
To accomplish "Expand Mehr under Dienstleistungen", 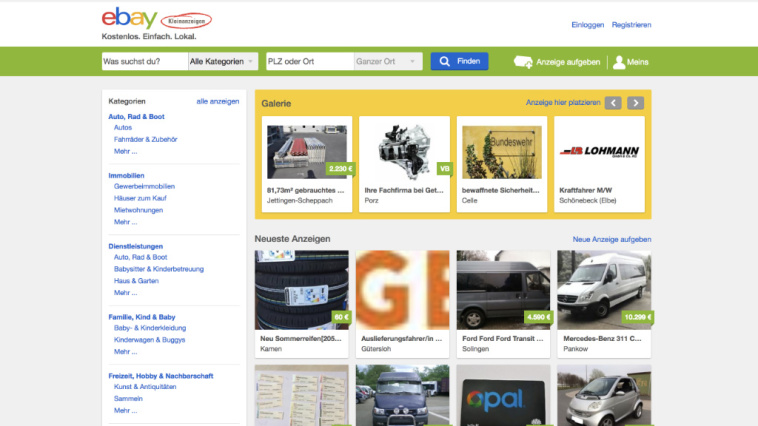I will [x=126, y=293].
